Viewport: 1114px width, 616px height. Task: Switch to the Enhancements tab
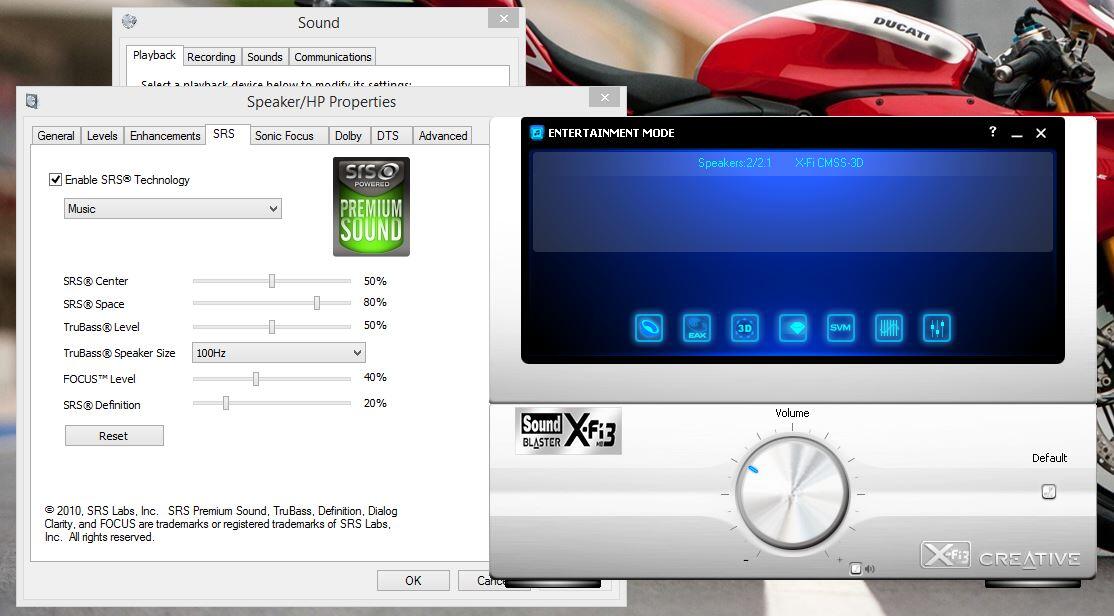pos(165,136)
